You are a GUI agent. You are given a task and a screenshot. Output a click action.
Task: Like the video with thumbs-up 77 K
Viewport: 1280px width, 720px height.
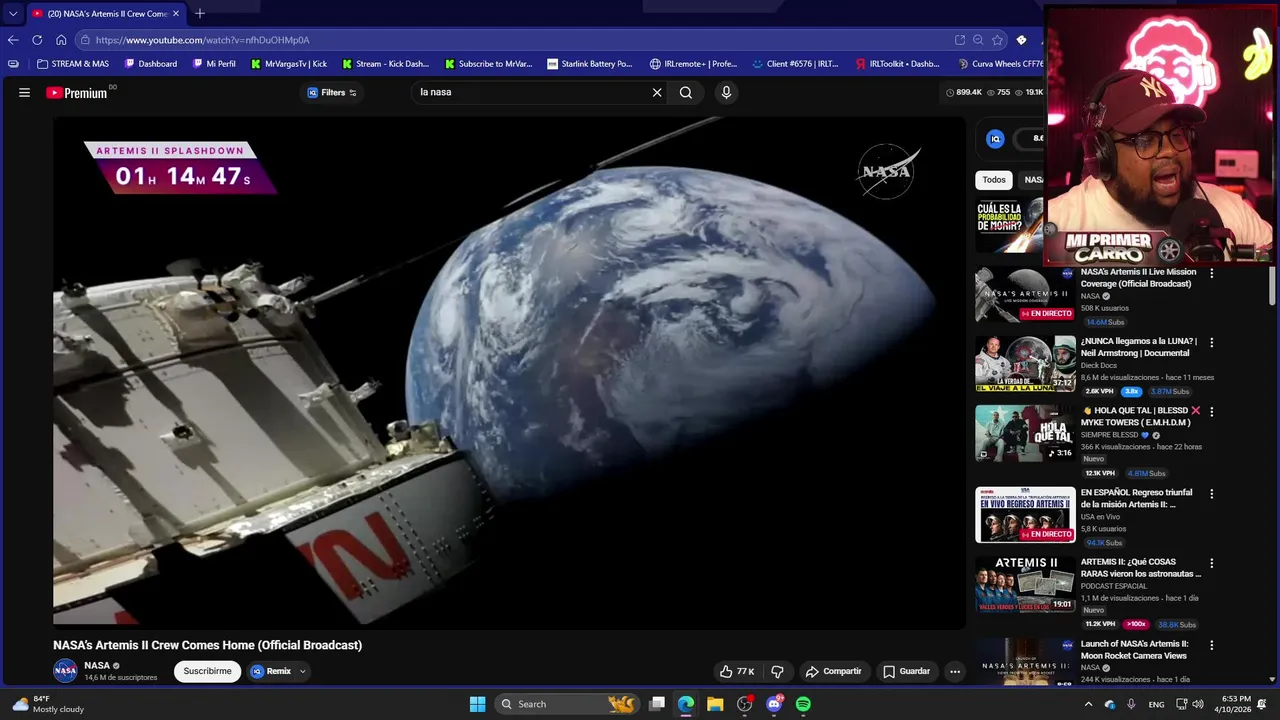737,671
